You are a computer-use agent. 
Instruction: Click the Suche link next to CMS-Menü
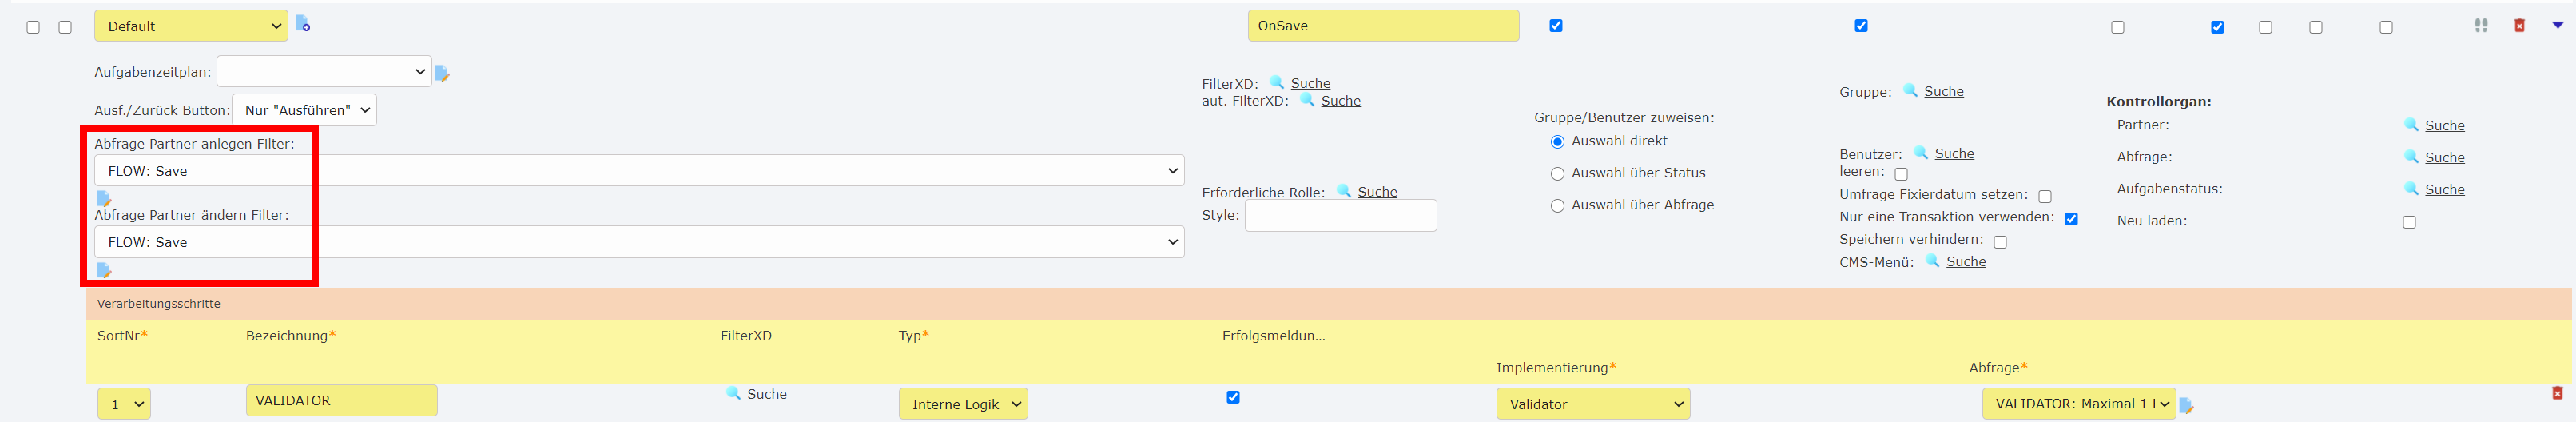1966,262
